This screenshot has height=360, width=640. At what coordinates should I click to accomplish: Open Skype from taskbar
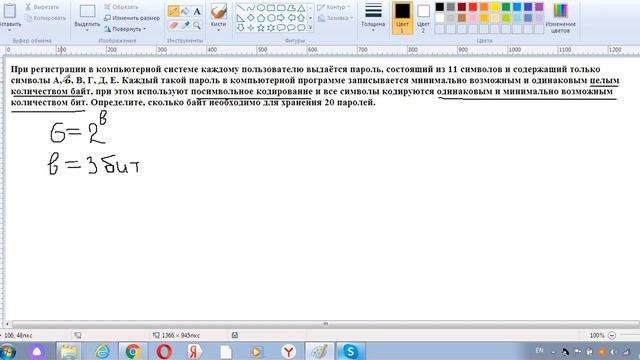350,351
